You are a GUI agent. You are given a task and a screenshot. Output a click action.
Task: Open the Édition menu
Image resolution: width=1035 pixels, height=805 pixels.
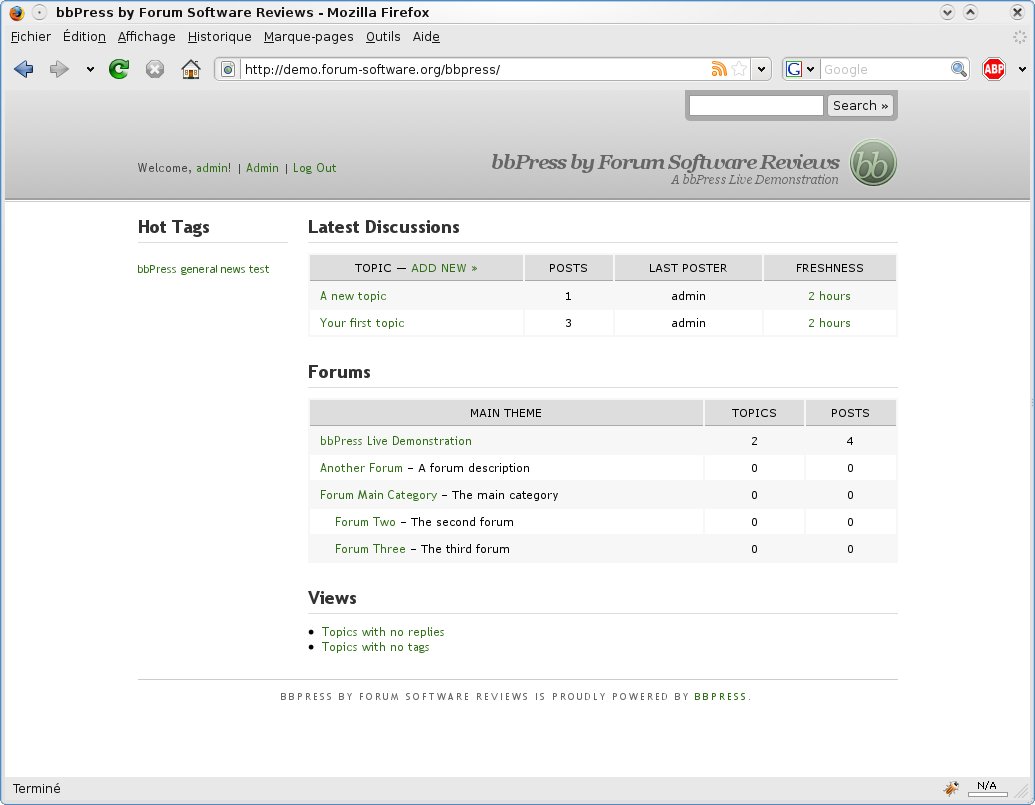(84, 37)
